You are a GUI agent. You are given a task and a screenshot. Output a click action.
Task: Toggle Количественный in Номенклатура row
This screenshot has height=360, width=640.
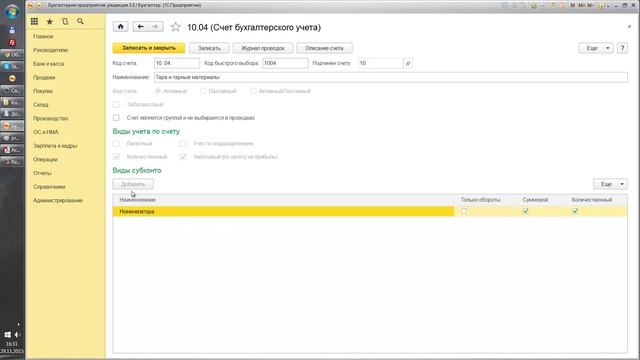pos(575,211)
